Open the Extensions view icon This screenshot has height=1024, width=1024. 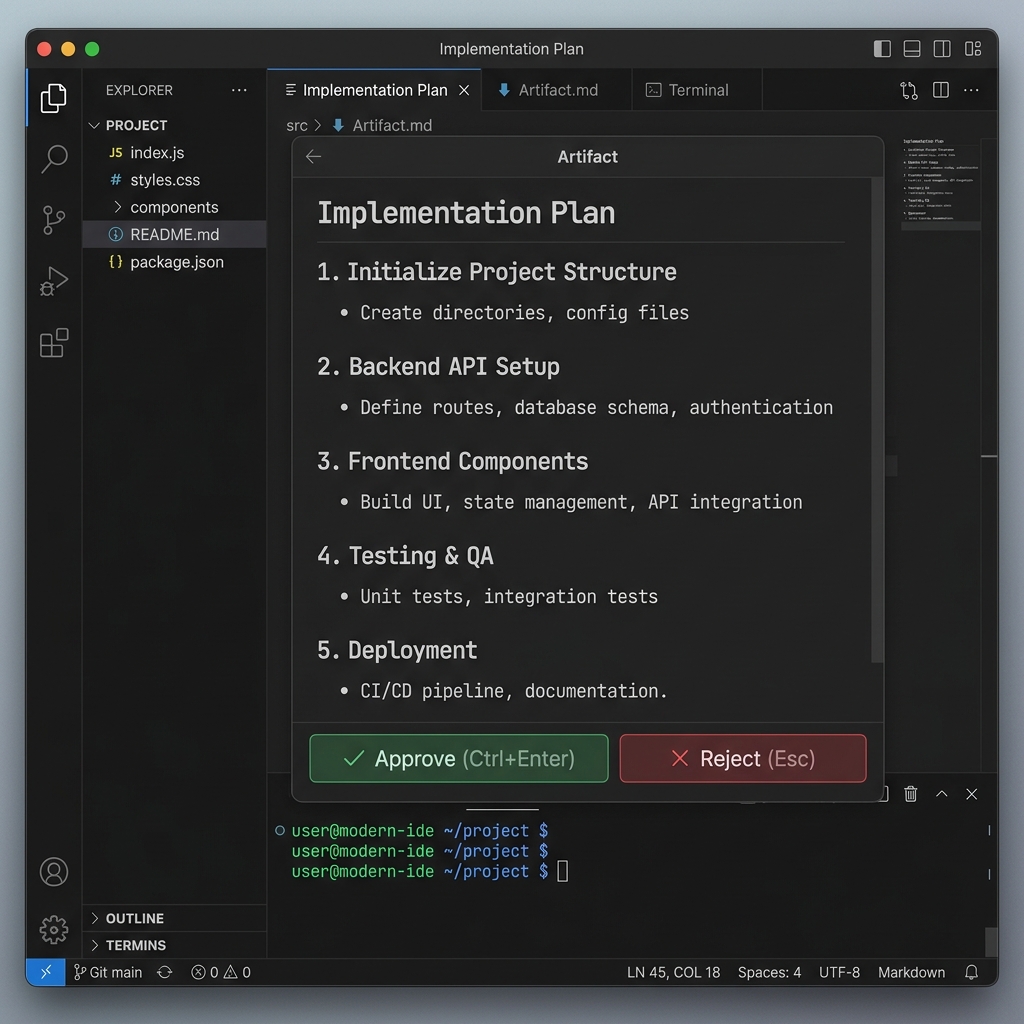tap(54, 343)
